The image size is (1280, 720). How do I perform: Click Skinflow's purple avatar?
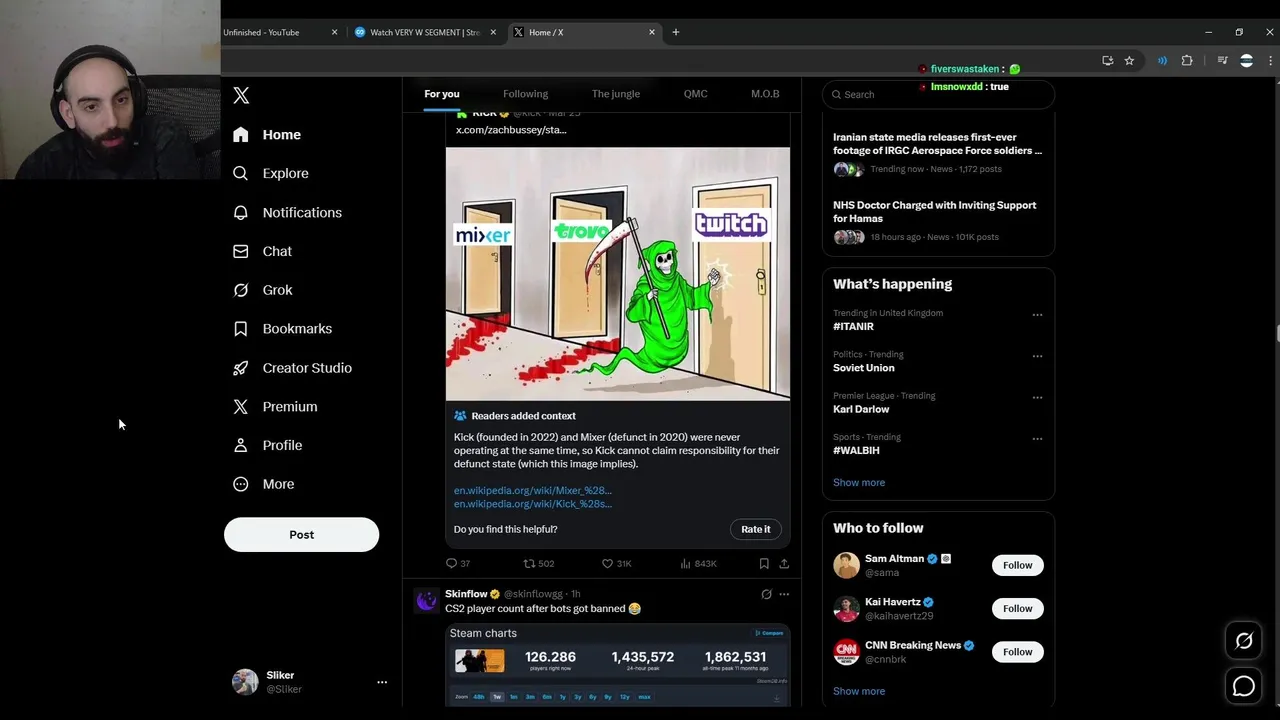[427, 601]
